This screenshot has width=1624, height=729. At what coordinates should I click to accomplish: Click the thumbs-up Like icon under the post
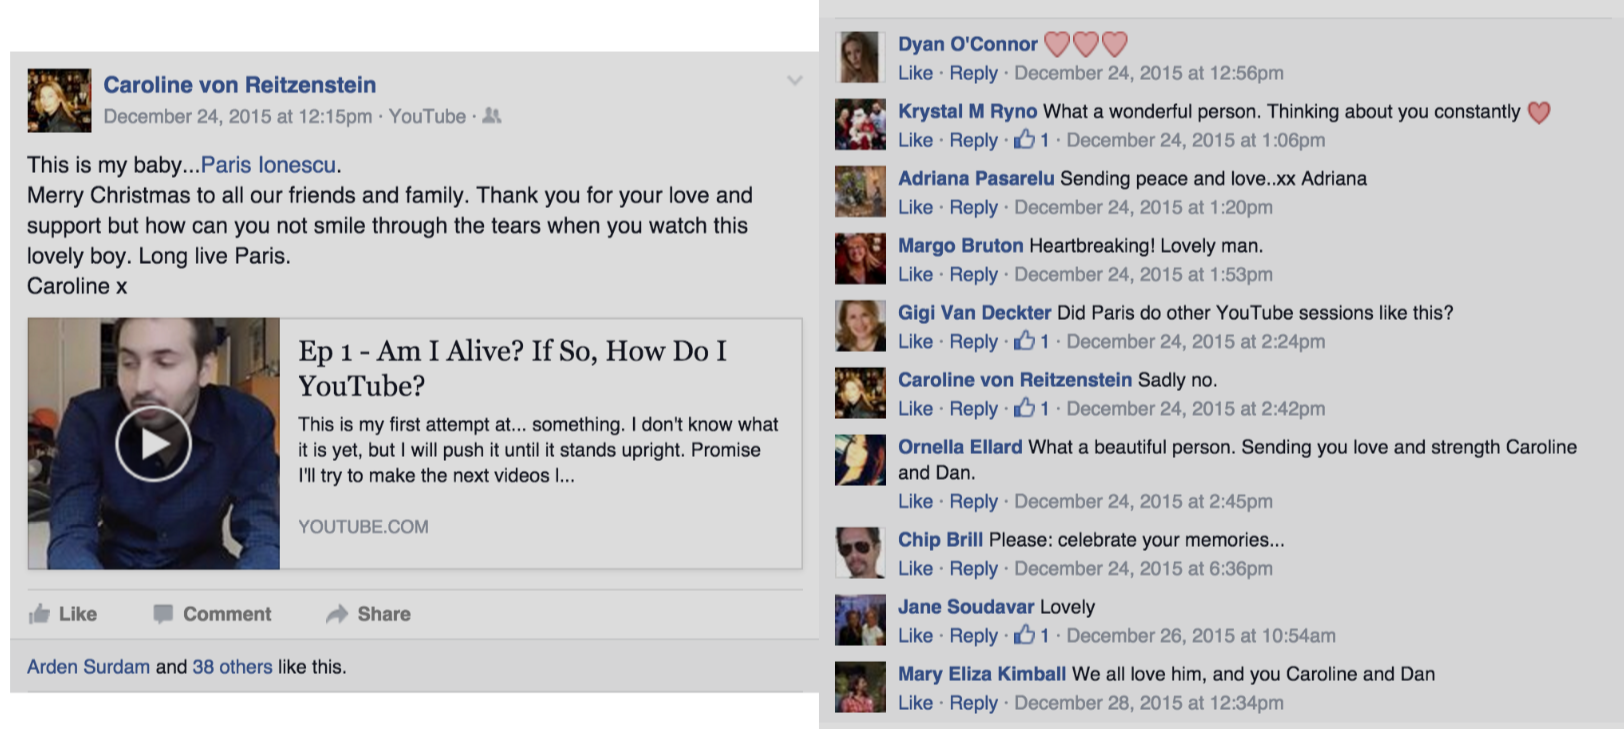39,613
